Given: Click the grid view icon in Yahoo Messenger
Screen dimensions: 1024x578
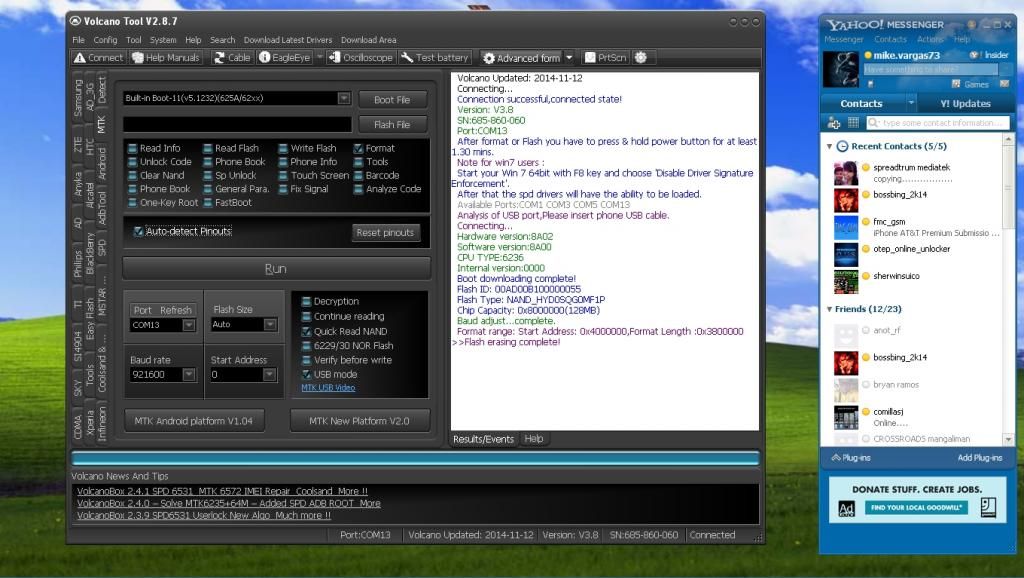Looking at the screenshot, I should [x=853, y=122].
